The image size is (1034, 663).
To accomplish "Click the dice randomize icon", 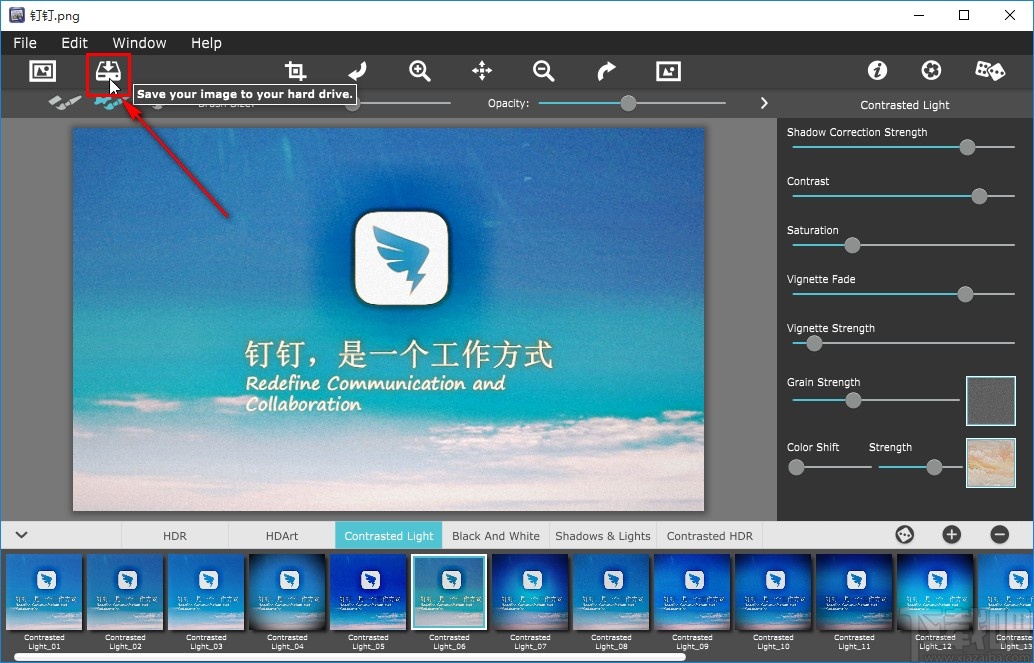I will tap(990, 70).
